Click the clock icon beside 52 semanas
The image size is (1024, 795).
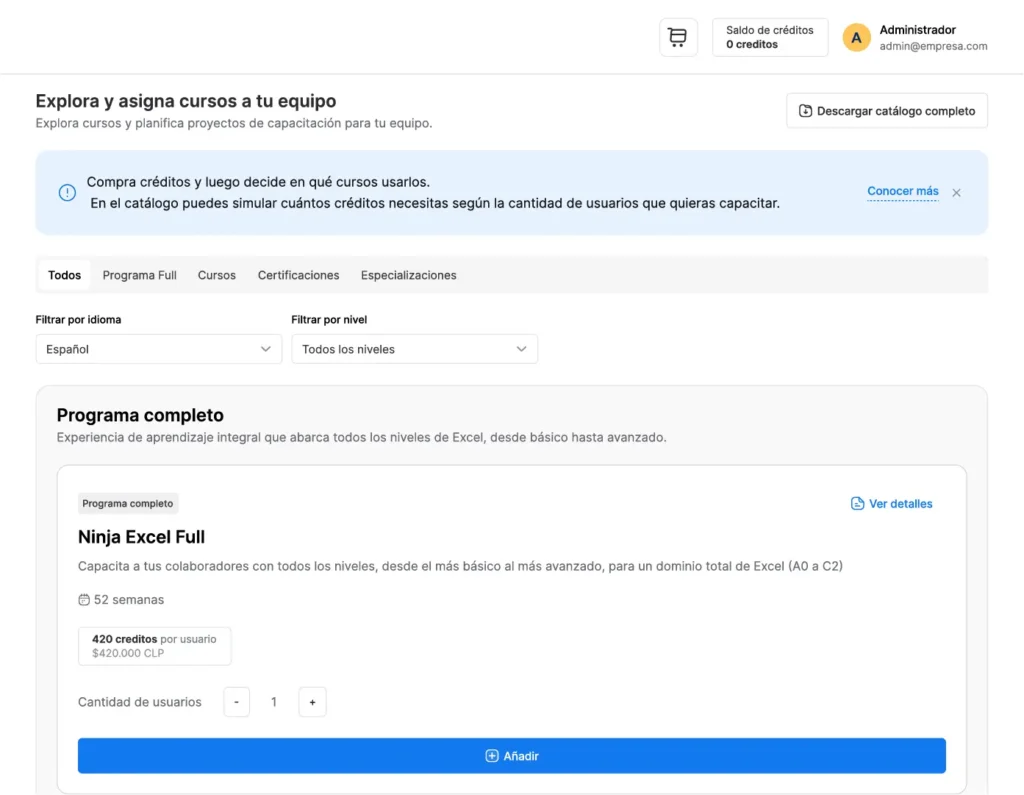(84, 599)
